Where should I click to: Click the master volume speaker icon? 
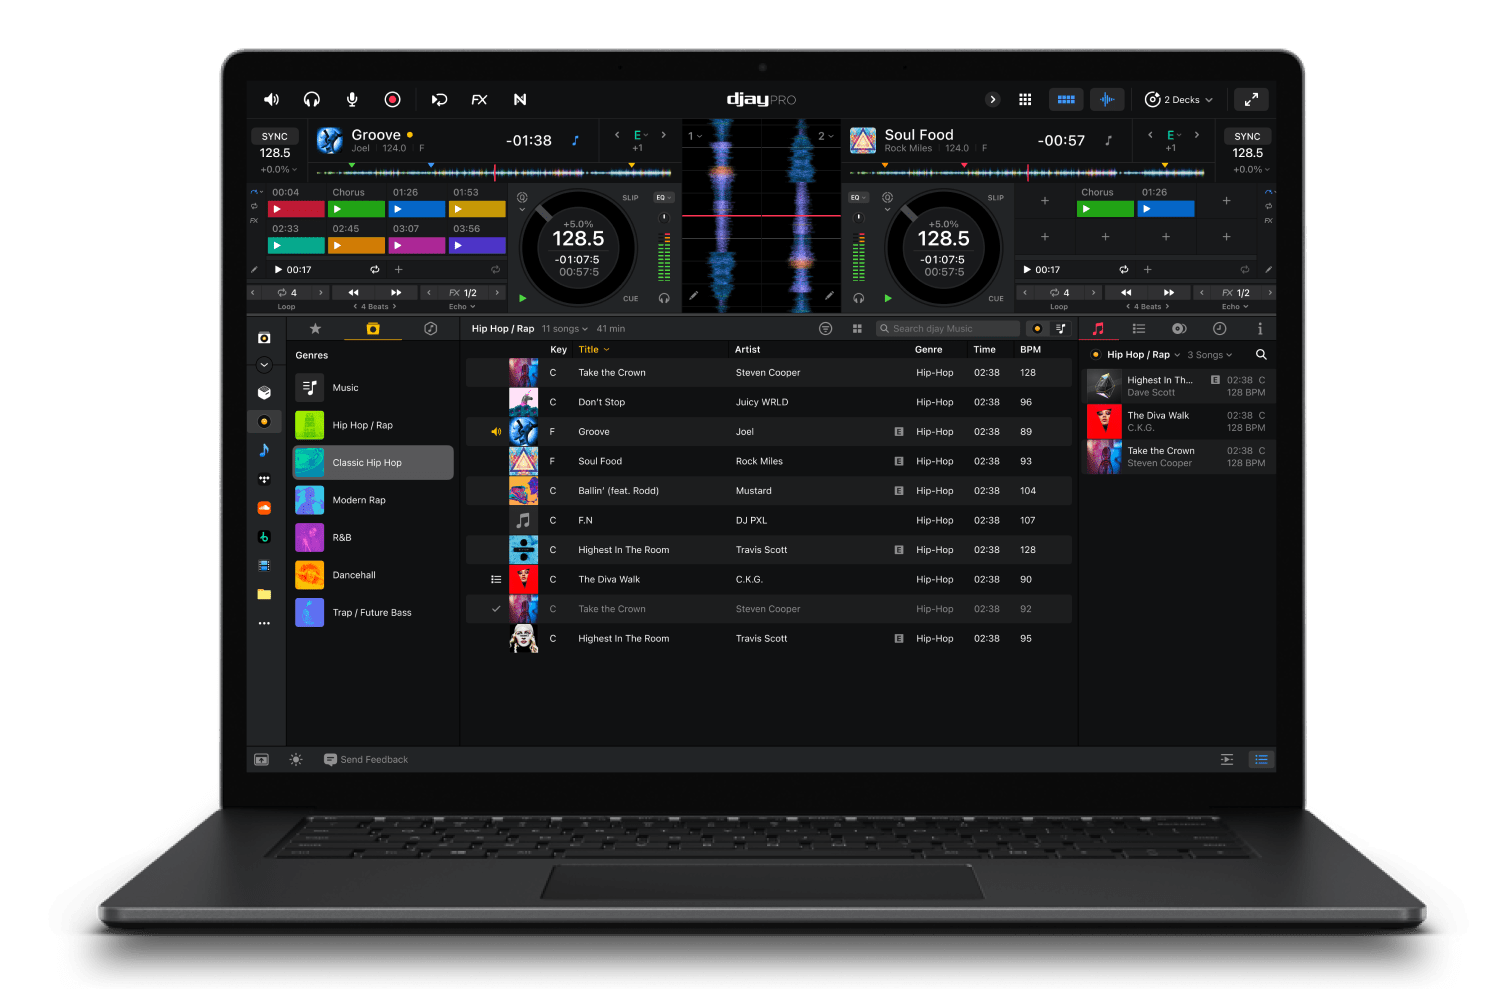(271, 100)
